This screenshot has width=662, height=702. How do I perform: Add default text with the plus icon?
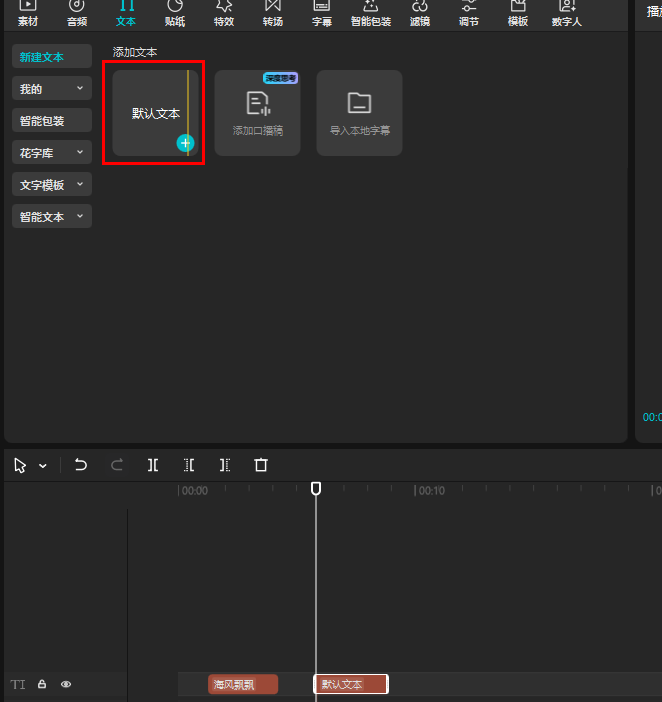185,143
